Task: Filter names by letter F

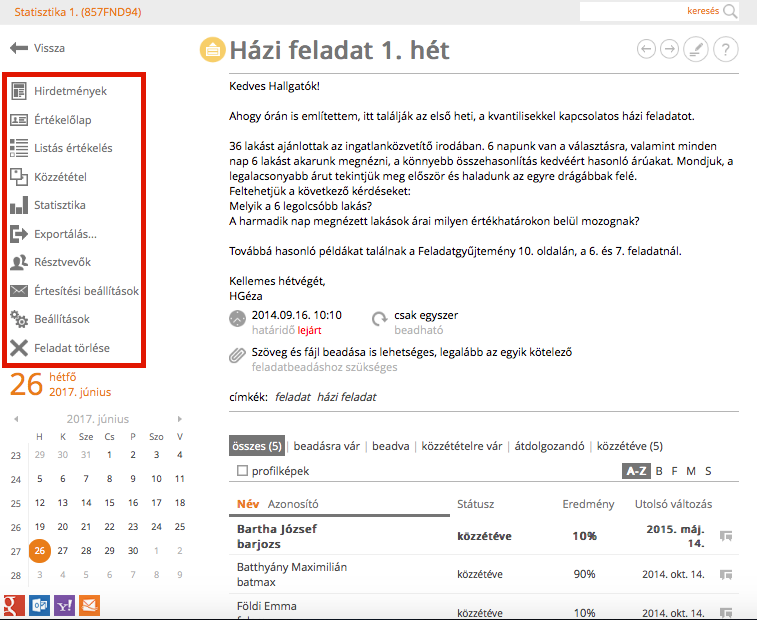Action: (674, 471)
